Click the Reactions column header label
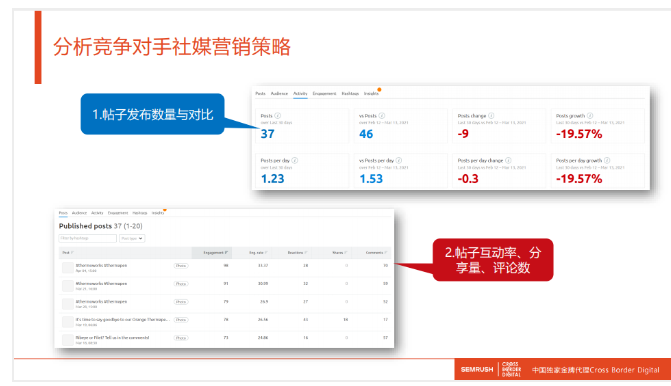 click(x=295, y=252)
